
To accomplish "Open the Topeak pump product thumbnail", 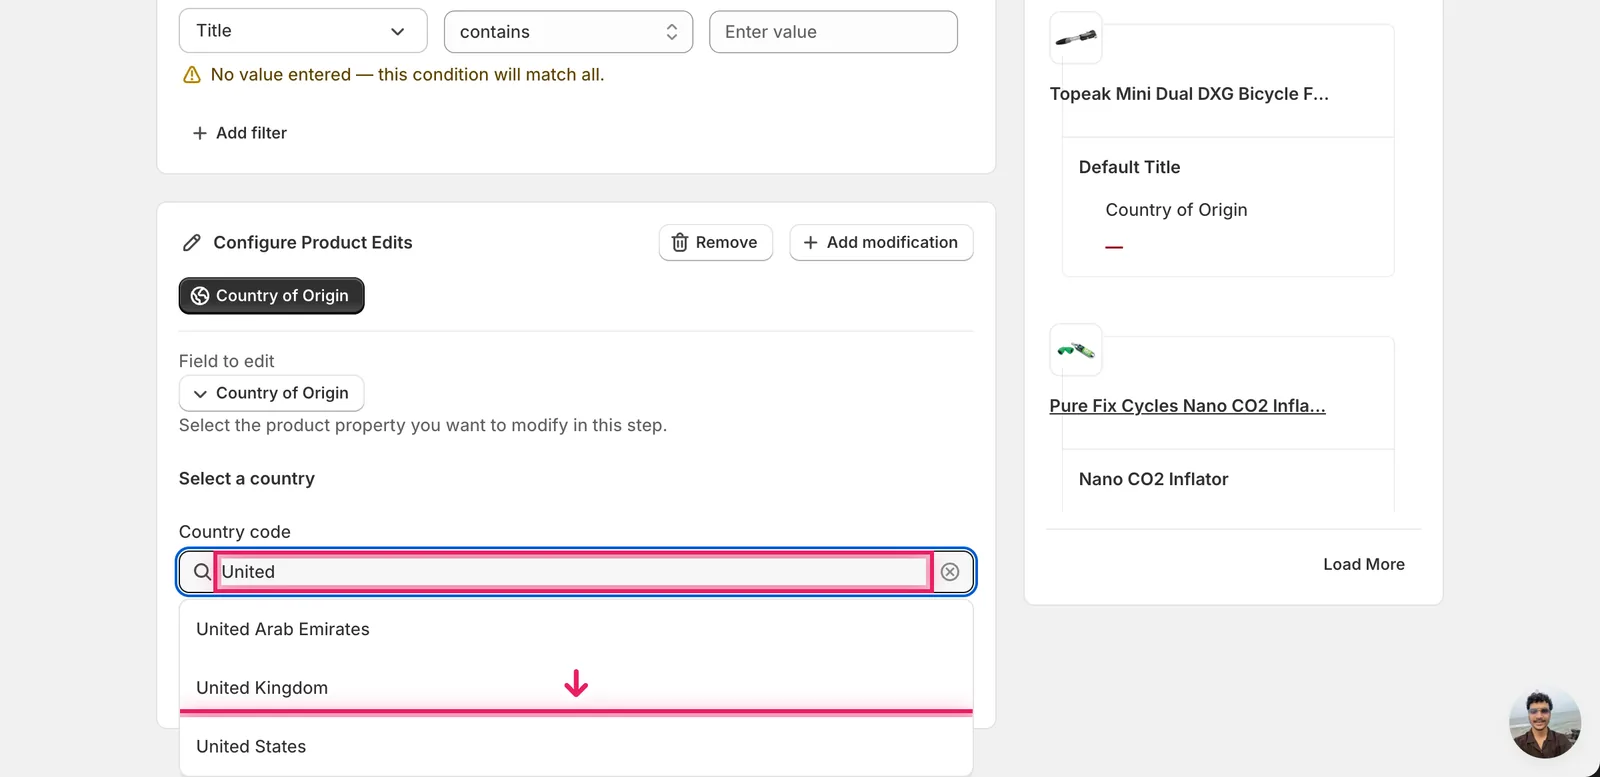I will coord(1076,38).
